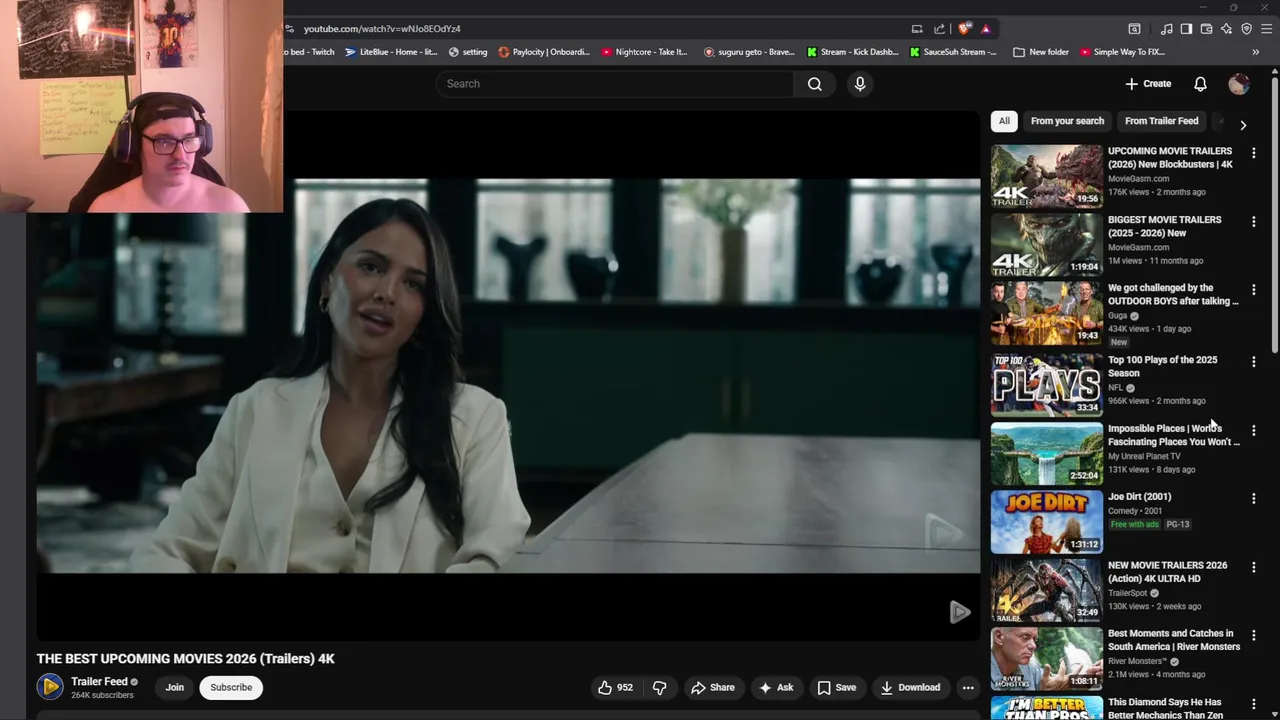Open Brave playlist music note icon
Viewport: 1280px width, 720px height.
tap(1166, 29)
